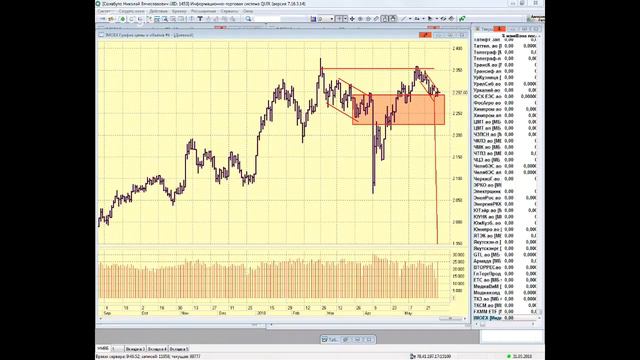Click the black funnel filter toolbar icon

(200, 19)
